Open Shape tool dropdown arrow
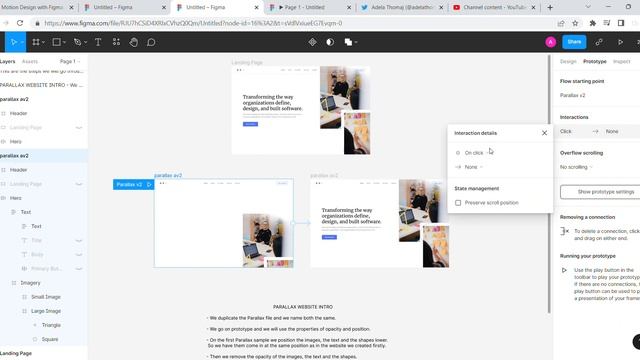 coord(64,42)
